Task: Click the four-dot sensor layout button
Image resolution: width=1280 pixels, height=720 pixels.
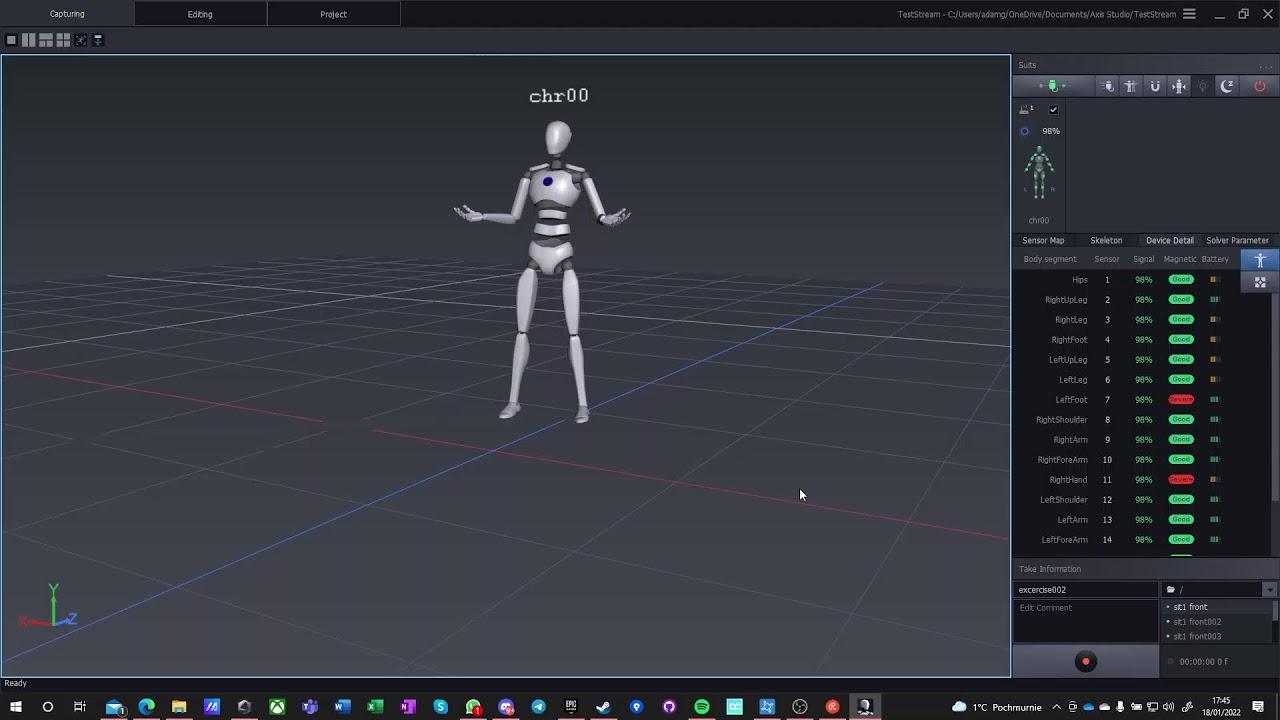Action: [x=1260, y=282]
